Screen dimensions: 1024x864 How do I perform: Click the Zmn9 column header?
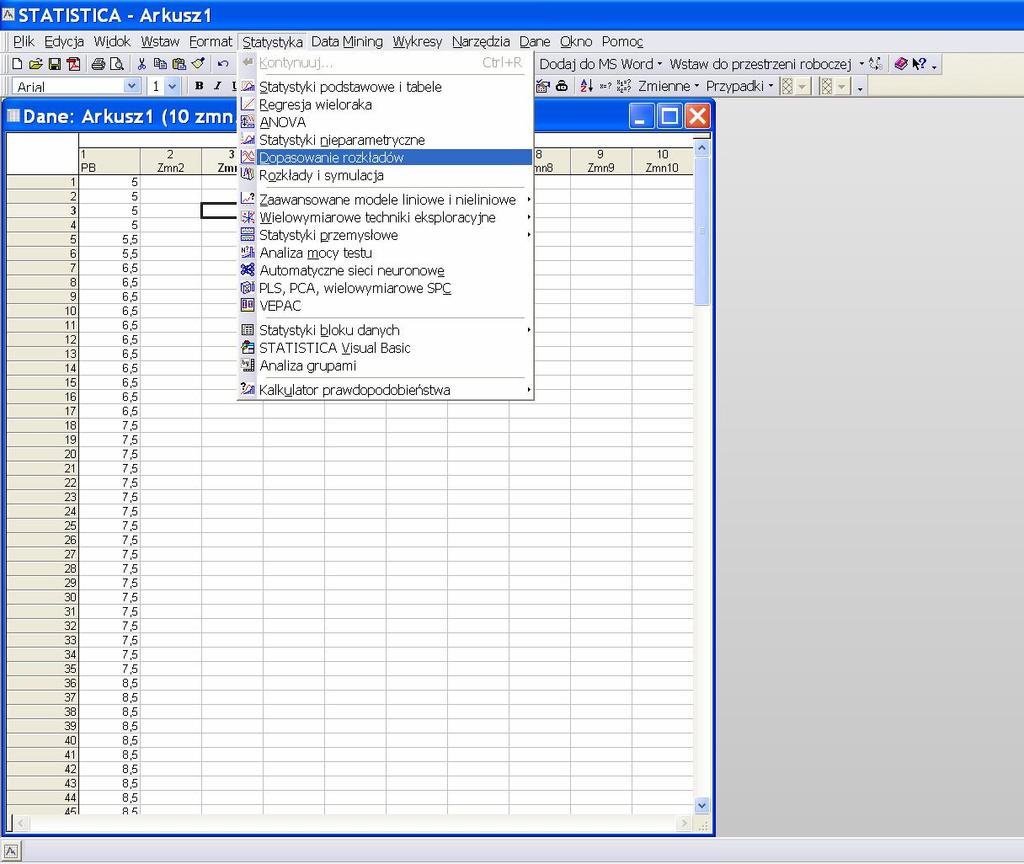click(x=601, y=161)
